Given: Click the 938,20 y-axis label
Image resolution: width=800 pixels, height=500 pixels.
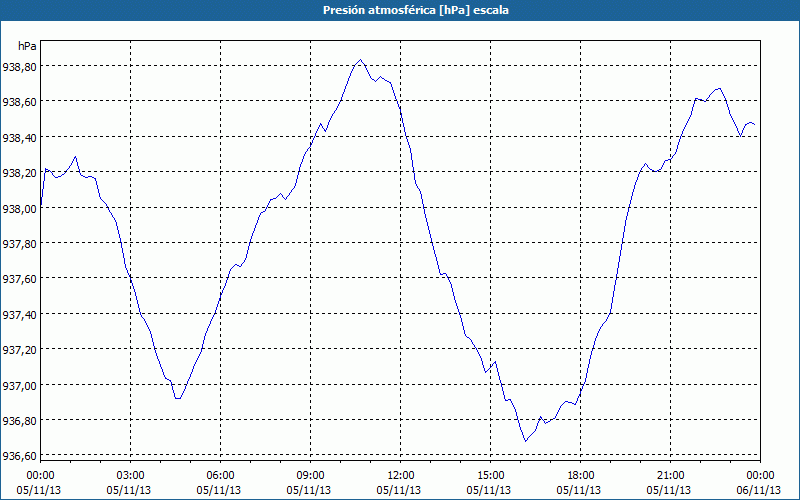Looking at the screenshot, I should click(x=19, y=173).
